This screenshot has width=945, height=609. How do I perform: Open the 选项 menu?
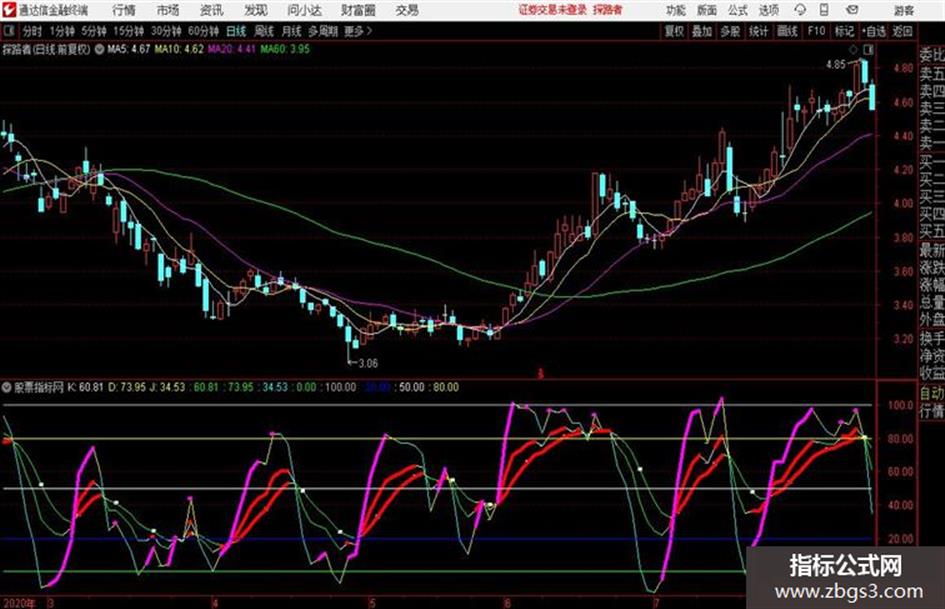point(769,10)
